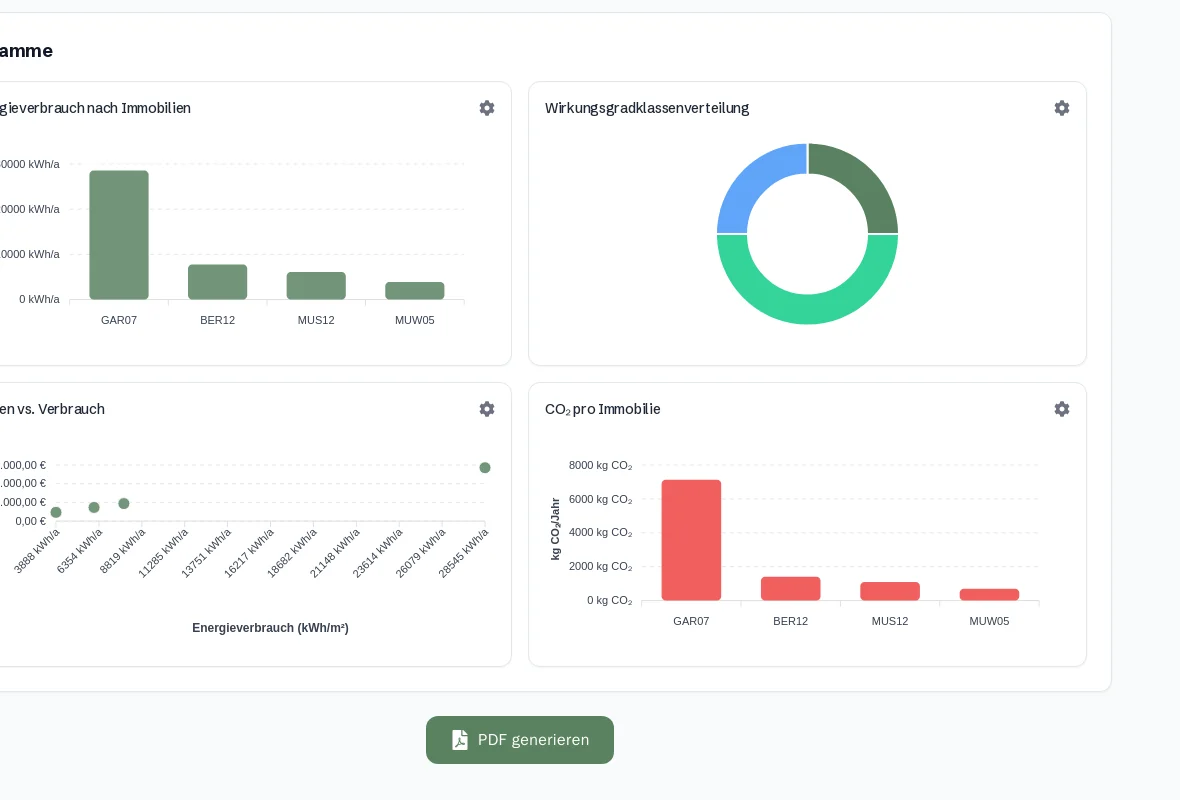Click the Energieverbrauch (kWh/m²) axis label
Viewport: 1180px width, 800px height.
(x=270, y=628)
